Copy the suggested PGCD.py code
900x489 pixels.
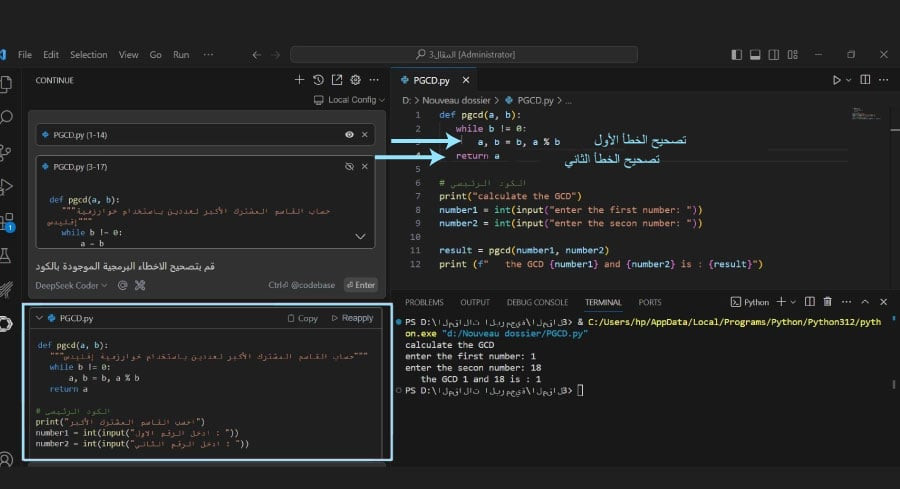pos(302,318)
